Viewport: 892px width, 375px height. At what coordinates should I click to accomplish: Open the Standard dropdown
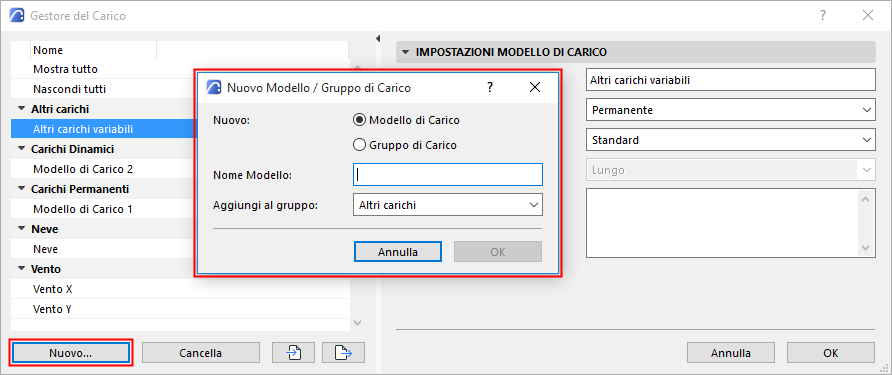(730, 139)
